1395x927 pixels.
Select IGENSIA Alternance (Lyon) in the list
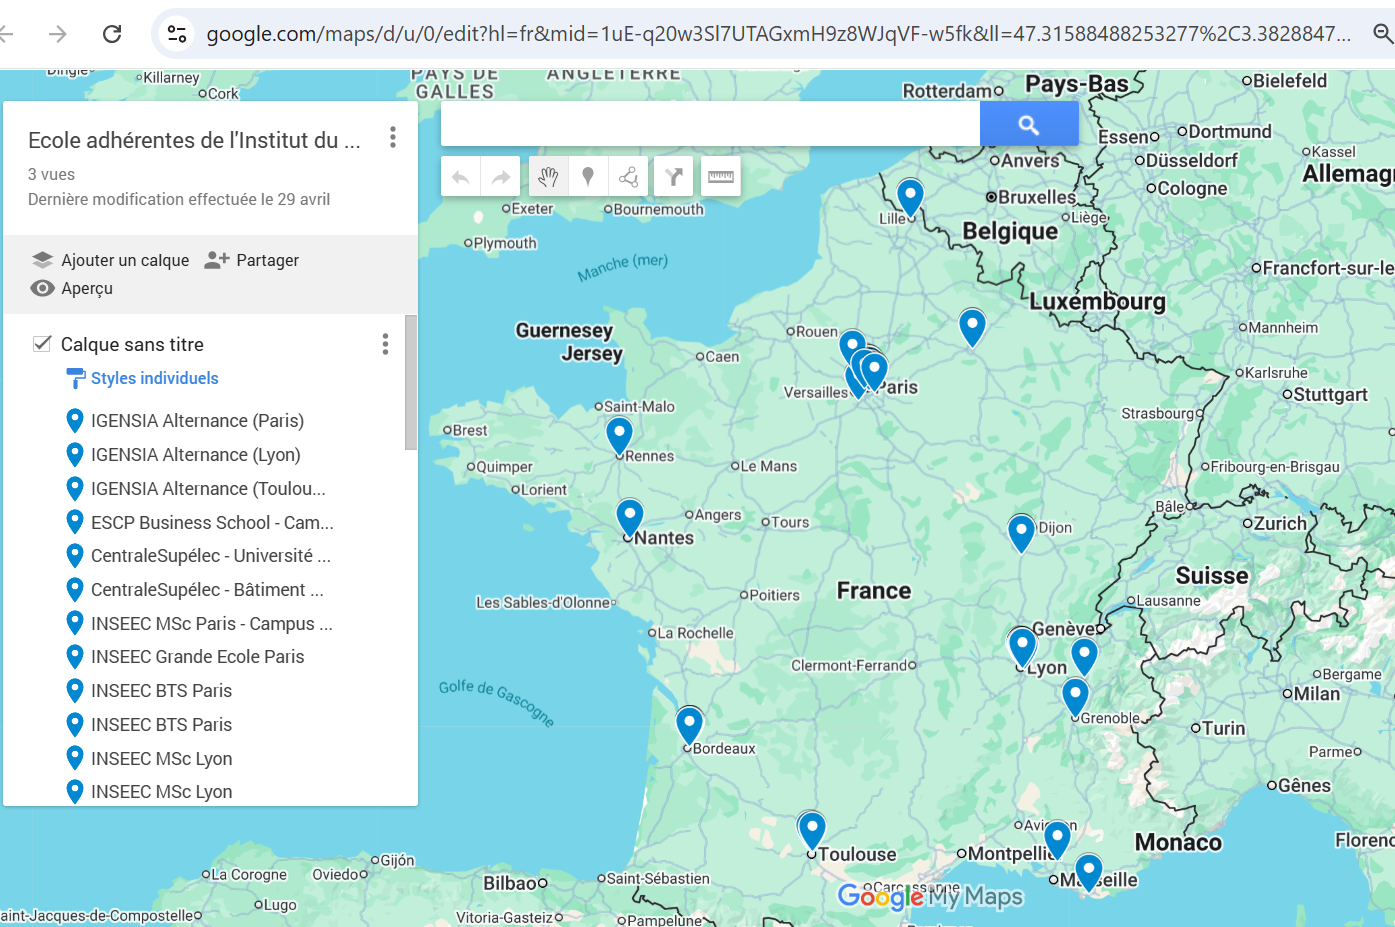195,455
